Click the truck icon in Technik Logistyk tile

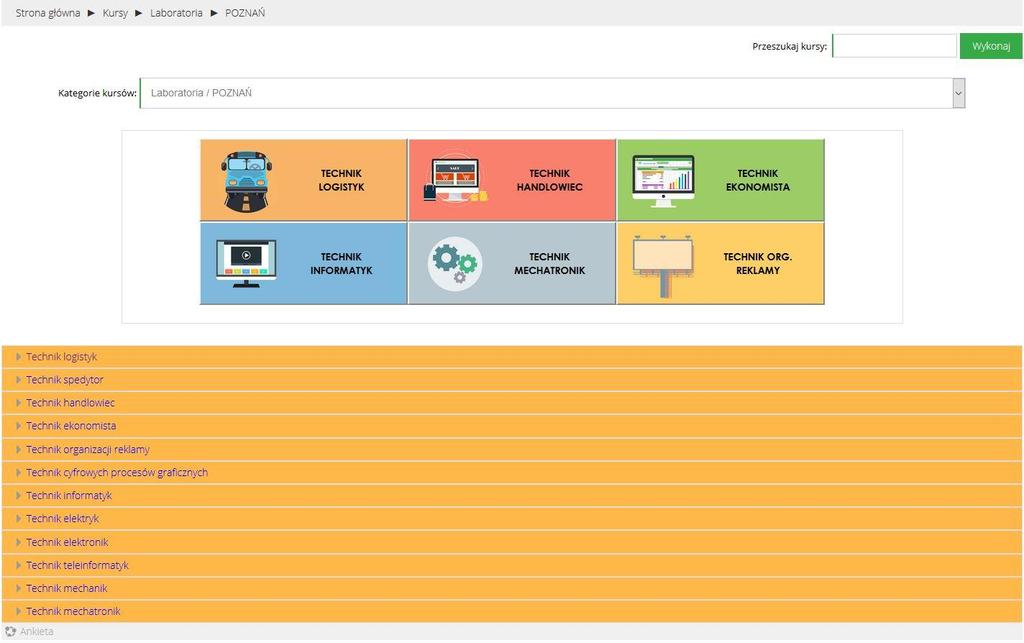(x=246, y=181)
